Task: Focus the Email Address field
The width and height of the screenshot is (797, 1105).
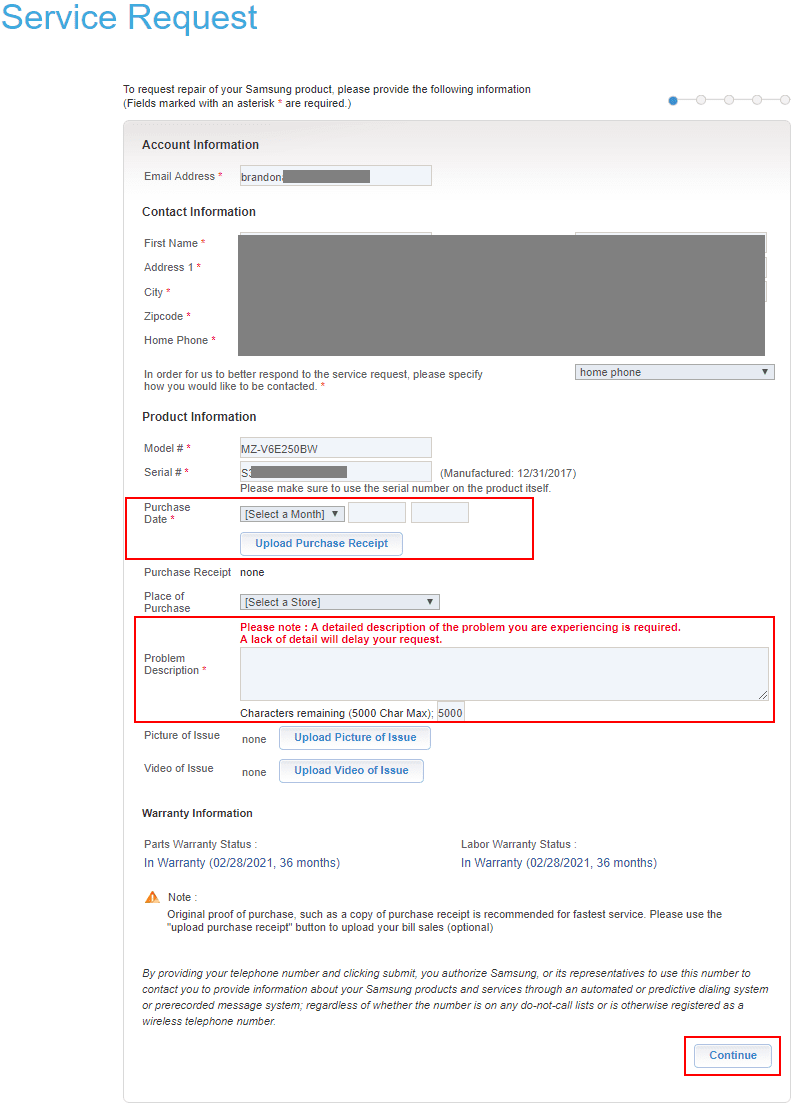Action: click(335, 176)
